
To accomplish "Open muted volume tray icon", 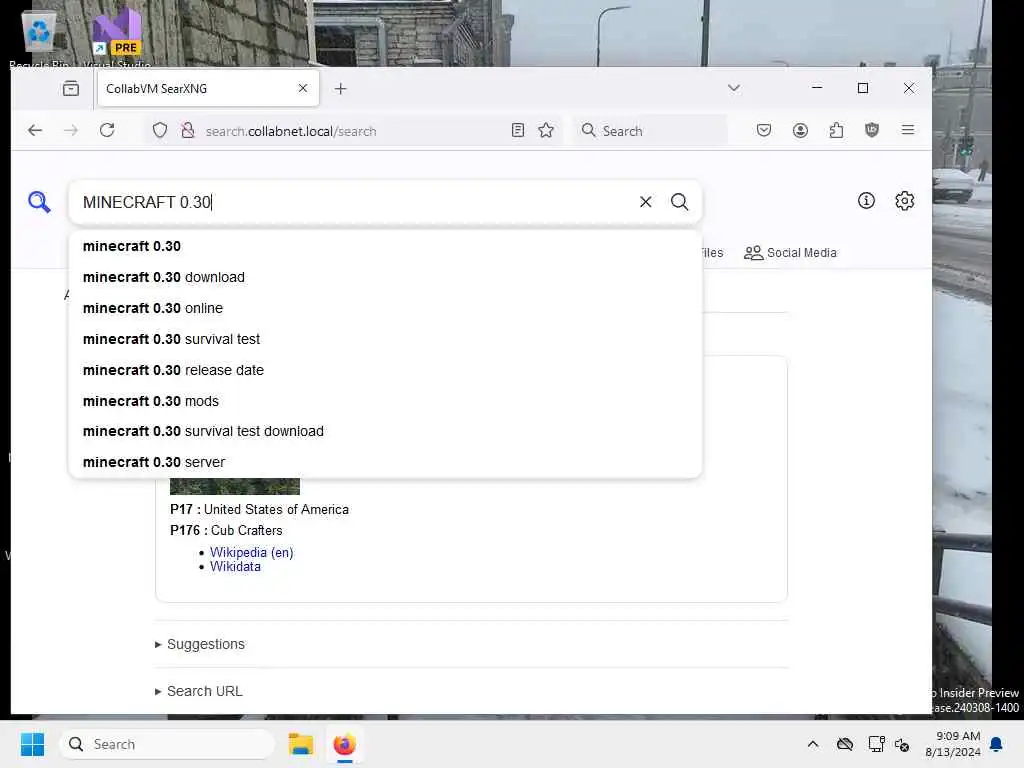I will point(903,744).
